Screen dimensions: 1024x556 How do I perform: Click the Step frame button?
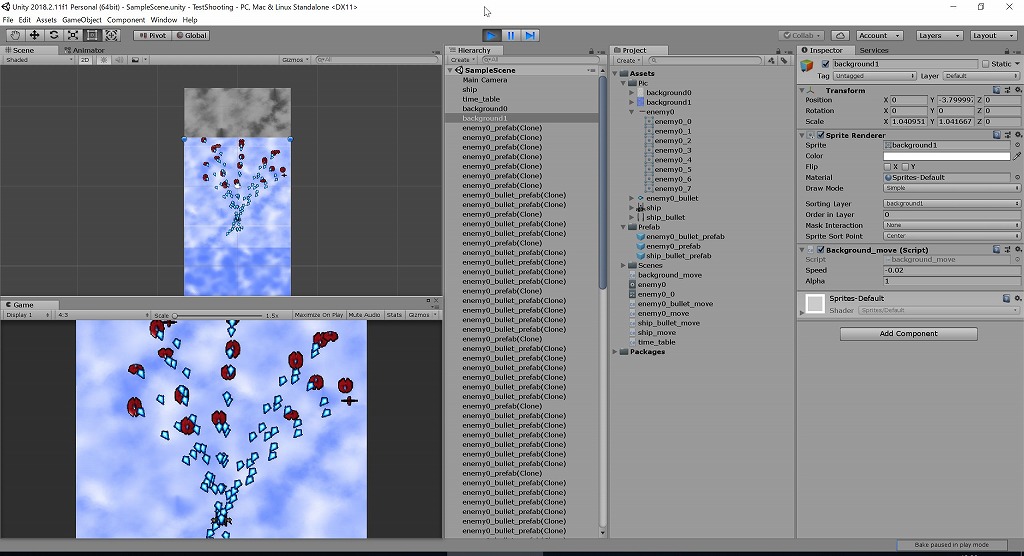pyautogui.click(x=531, y=35)
